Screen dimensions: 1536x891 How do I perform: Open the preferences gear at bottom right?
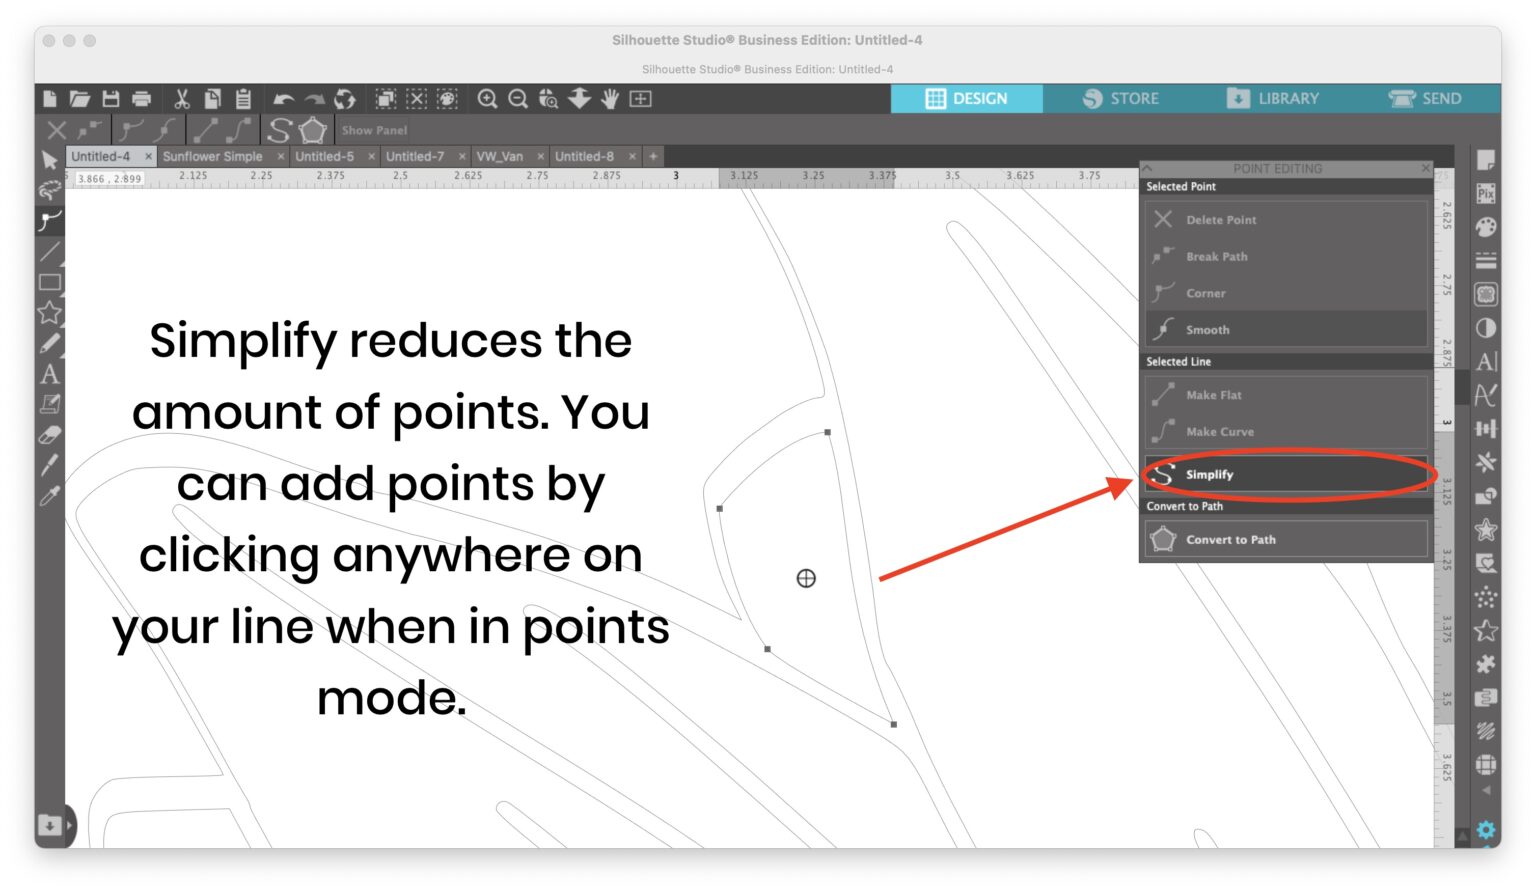pyautogui.click(x=1487, y=830)
